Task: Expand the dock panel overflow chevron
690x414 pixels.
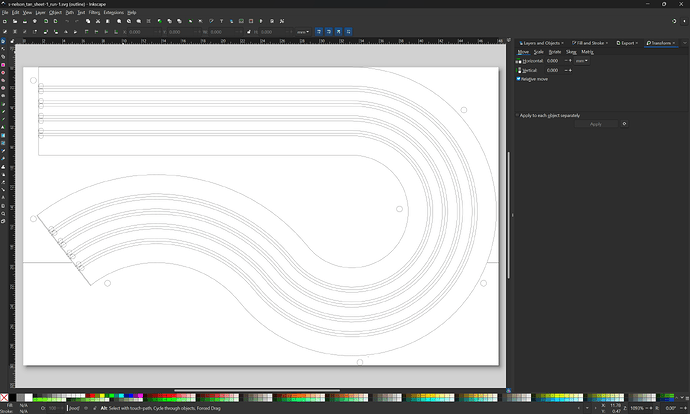Action: [x=683, y=43]
